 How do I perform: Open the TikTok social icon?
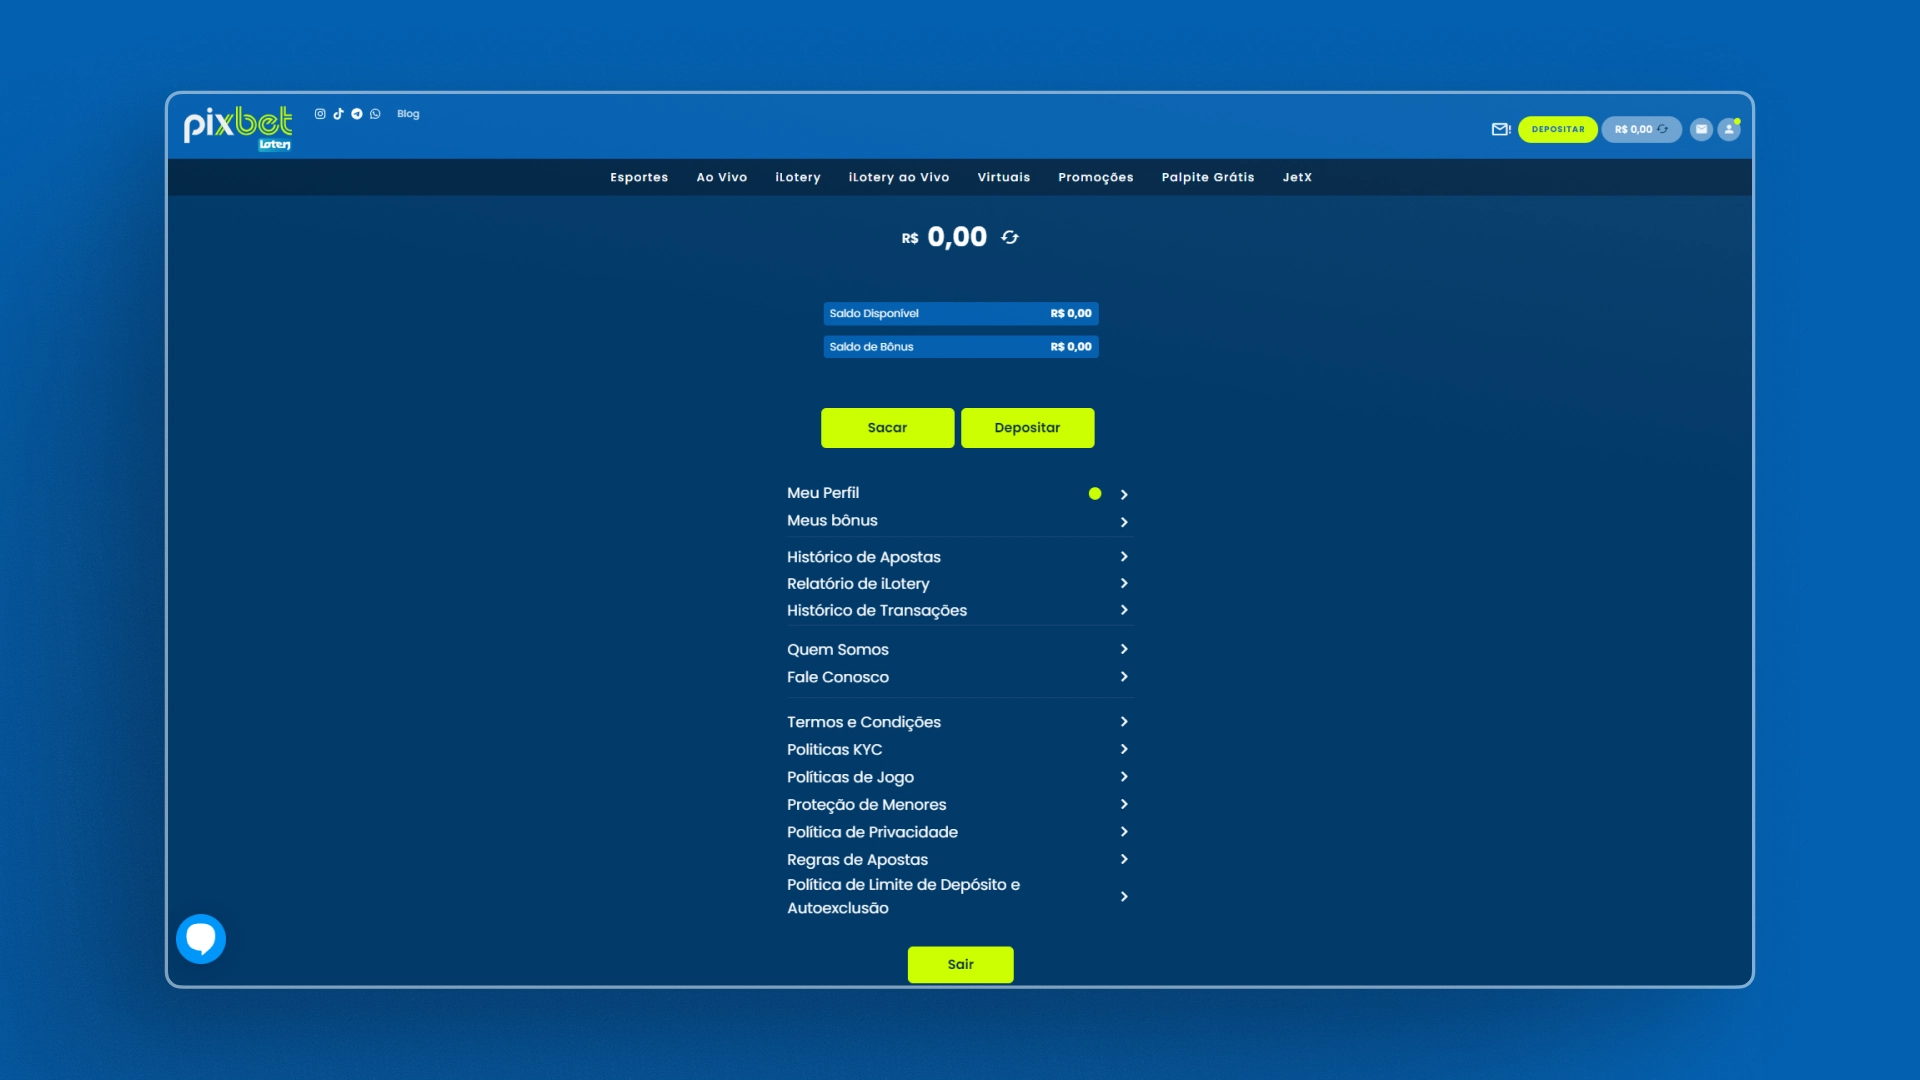pos(338,114)
